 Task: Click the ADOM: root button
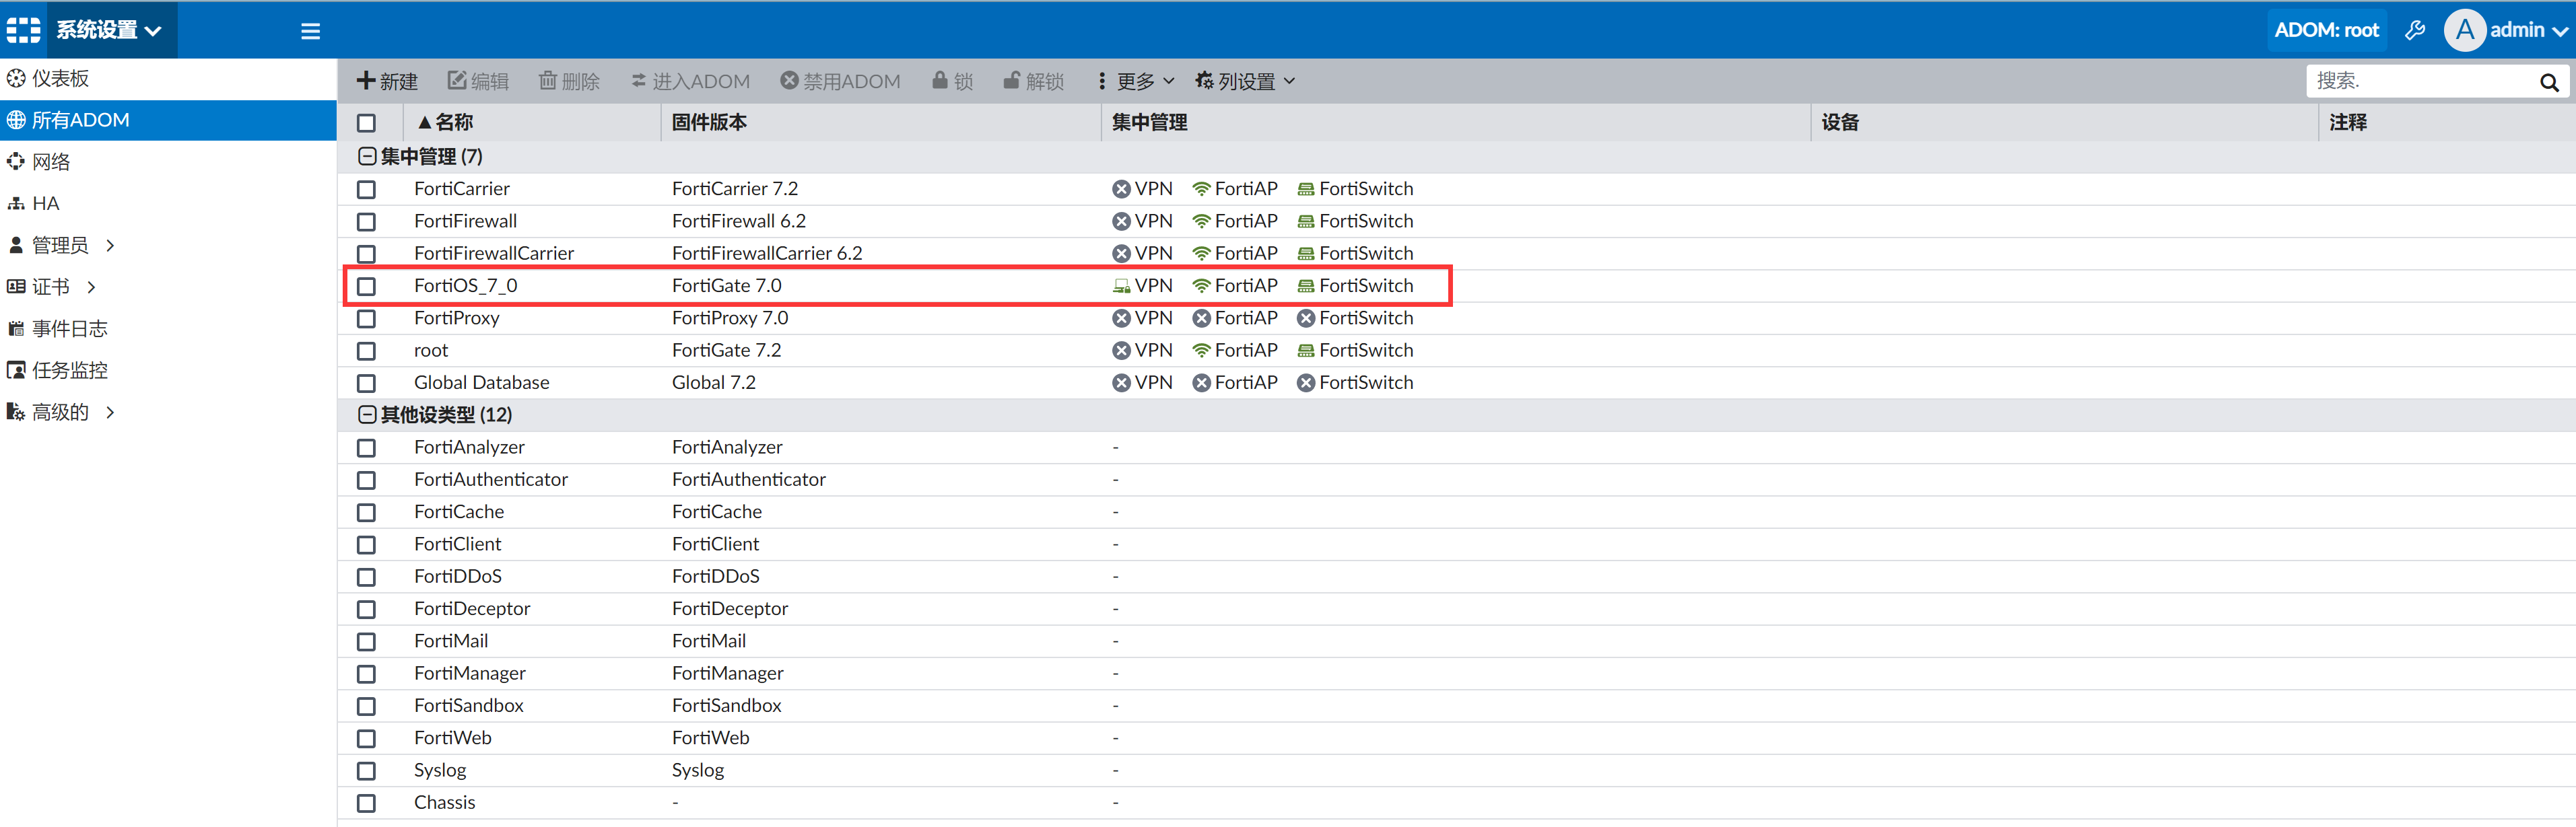coord(2326,30)
